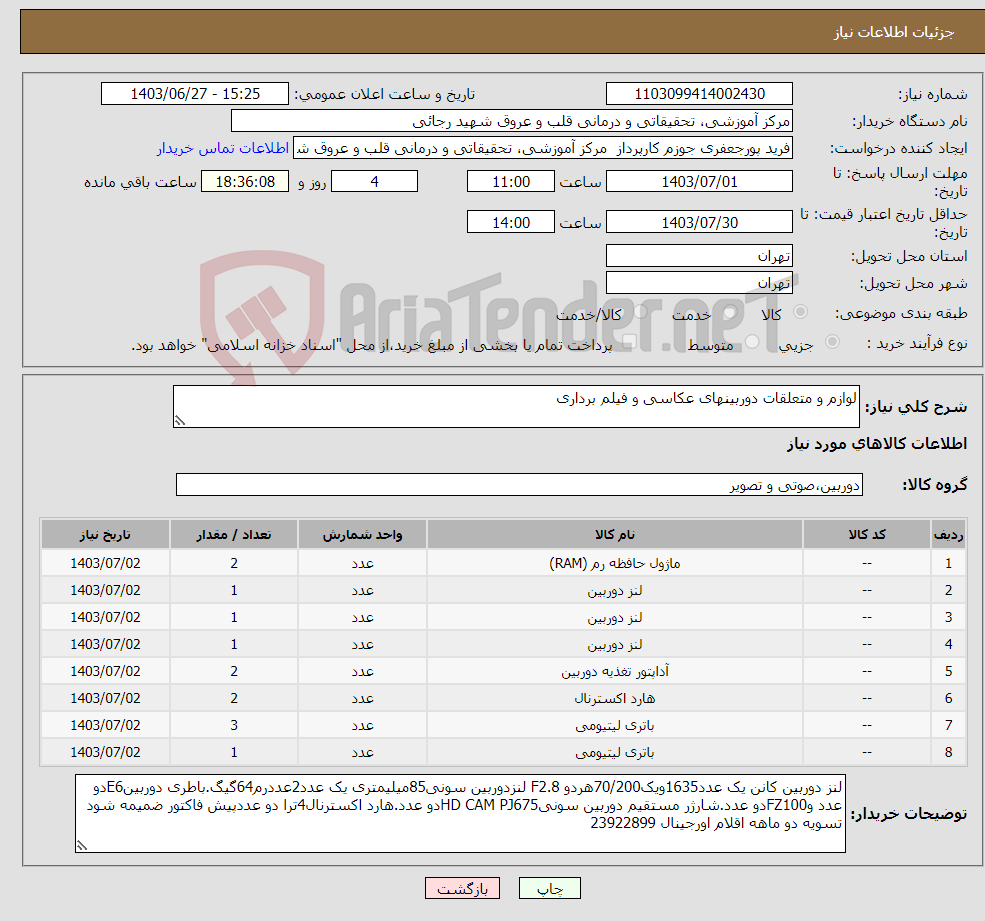The height and width of the screenshot is (921, 985).
Task: Click the announcement date field 1403/06/27 - 15:25
Action: (x=195, y=94)
